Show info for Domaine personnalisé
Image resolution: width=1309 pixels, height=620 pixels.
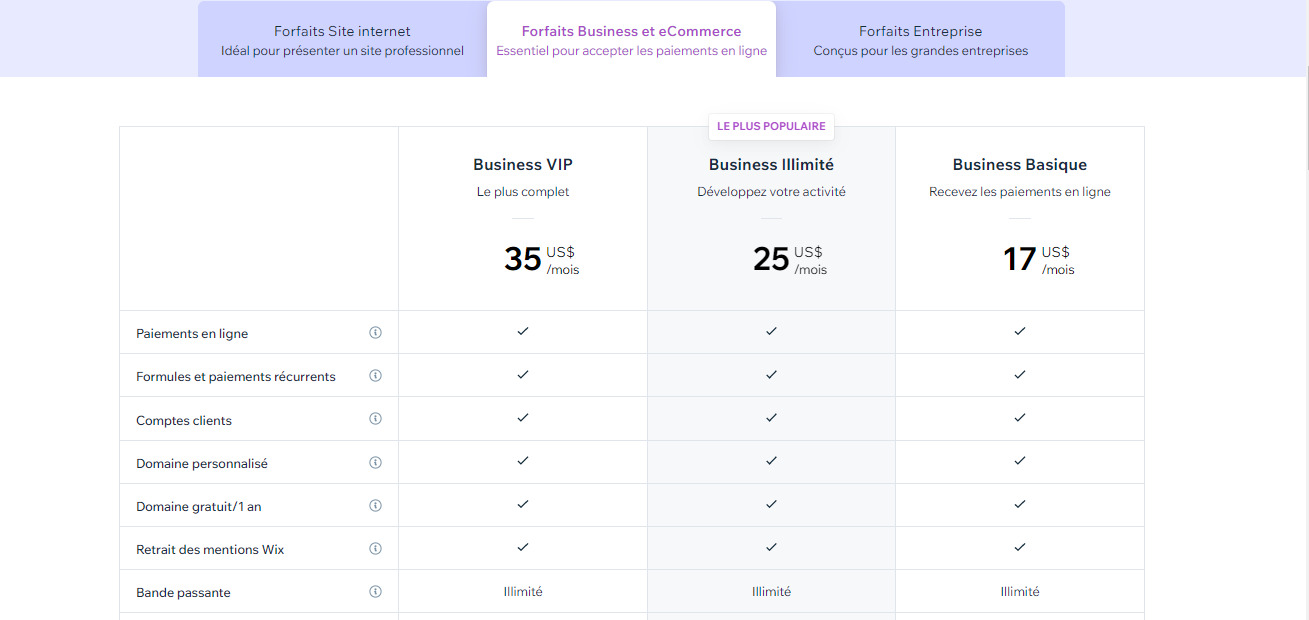click(376, 462)
